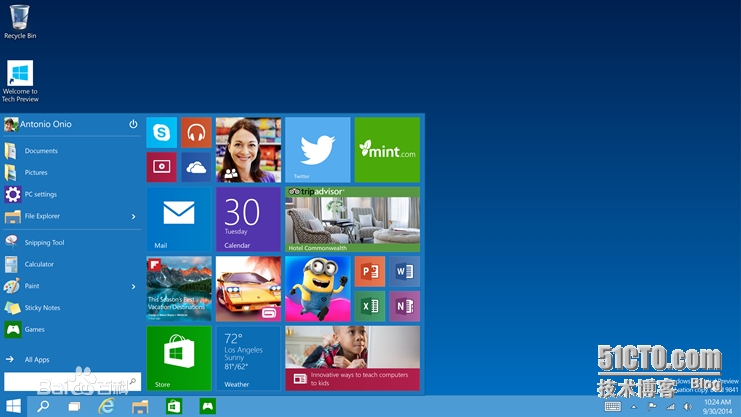741x417 pixels.
Task: Open the People tile with woman photo
Action: tap(248, 150)
